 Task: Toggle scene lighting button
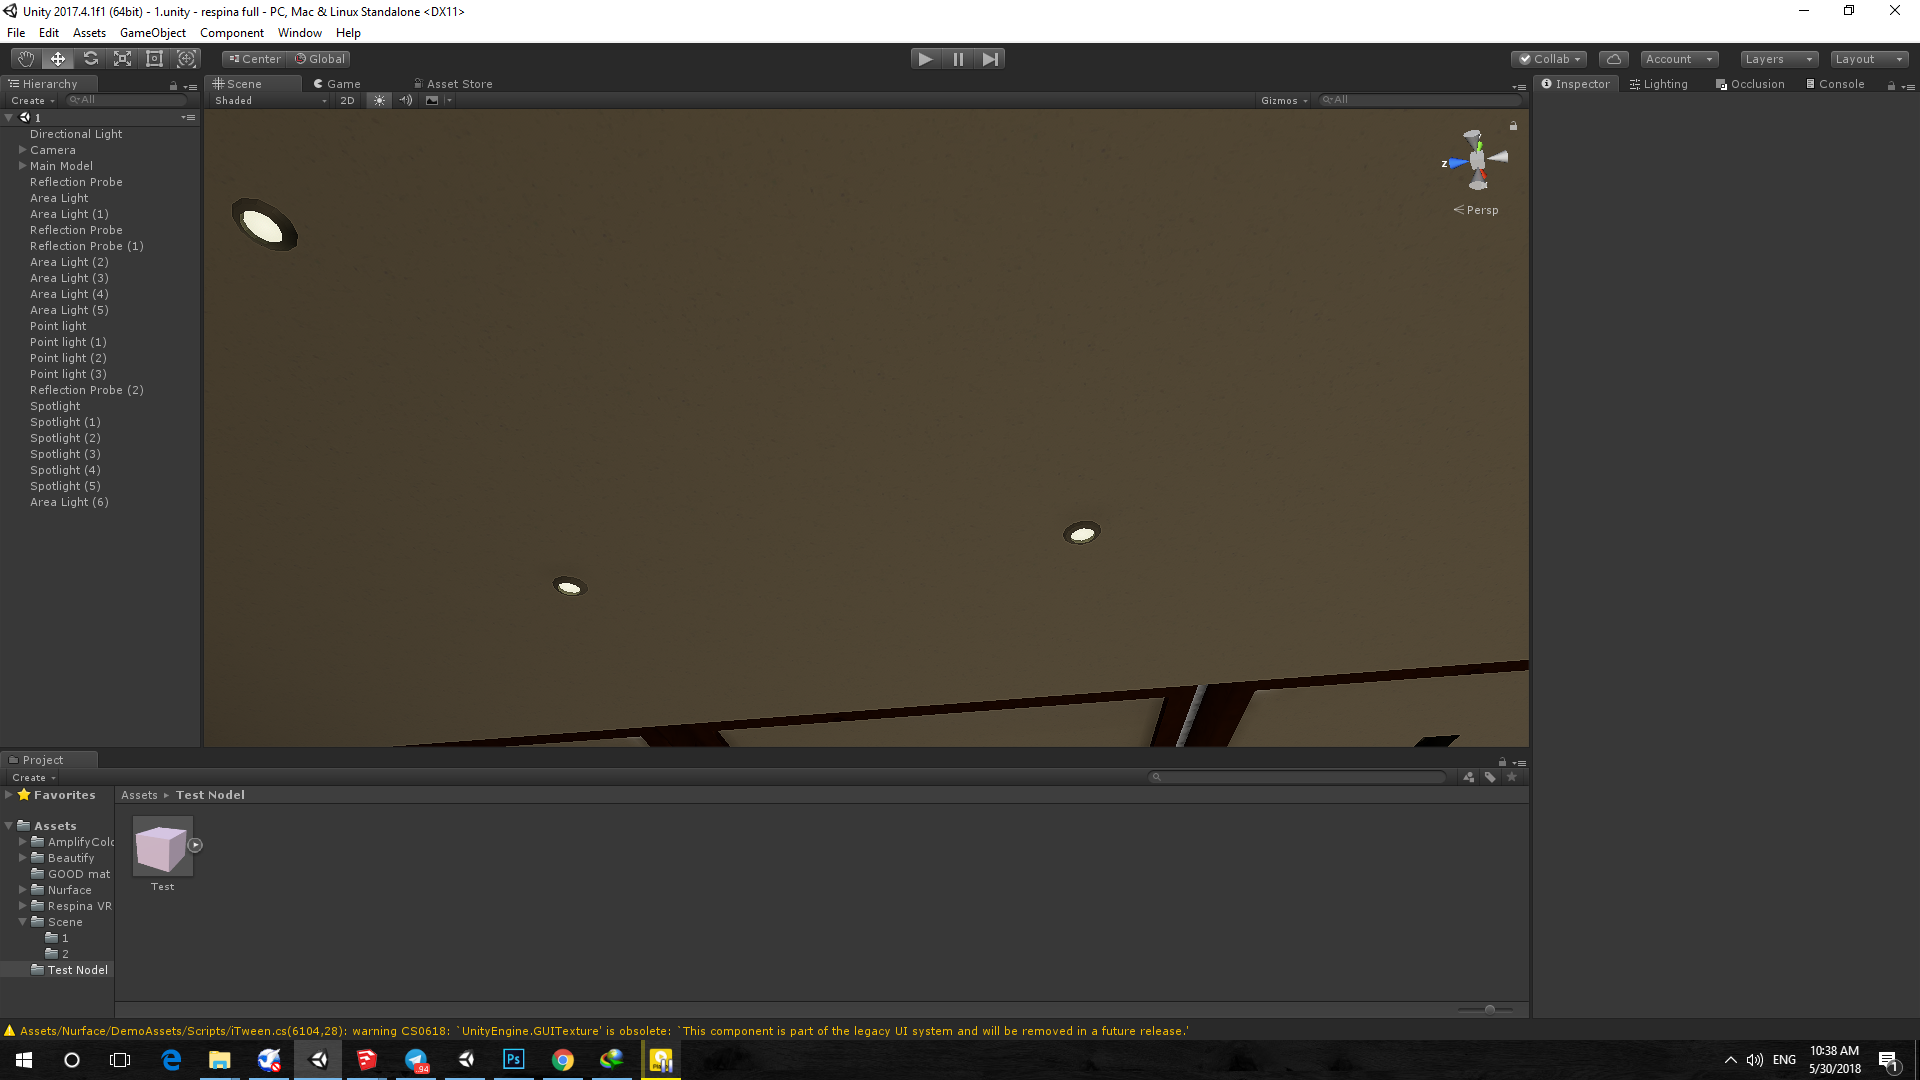point(379,100)
